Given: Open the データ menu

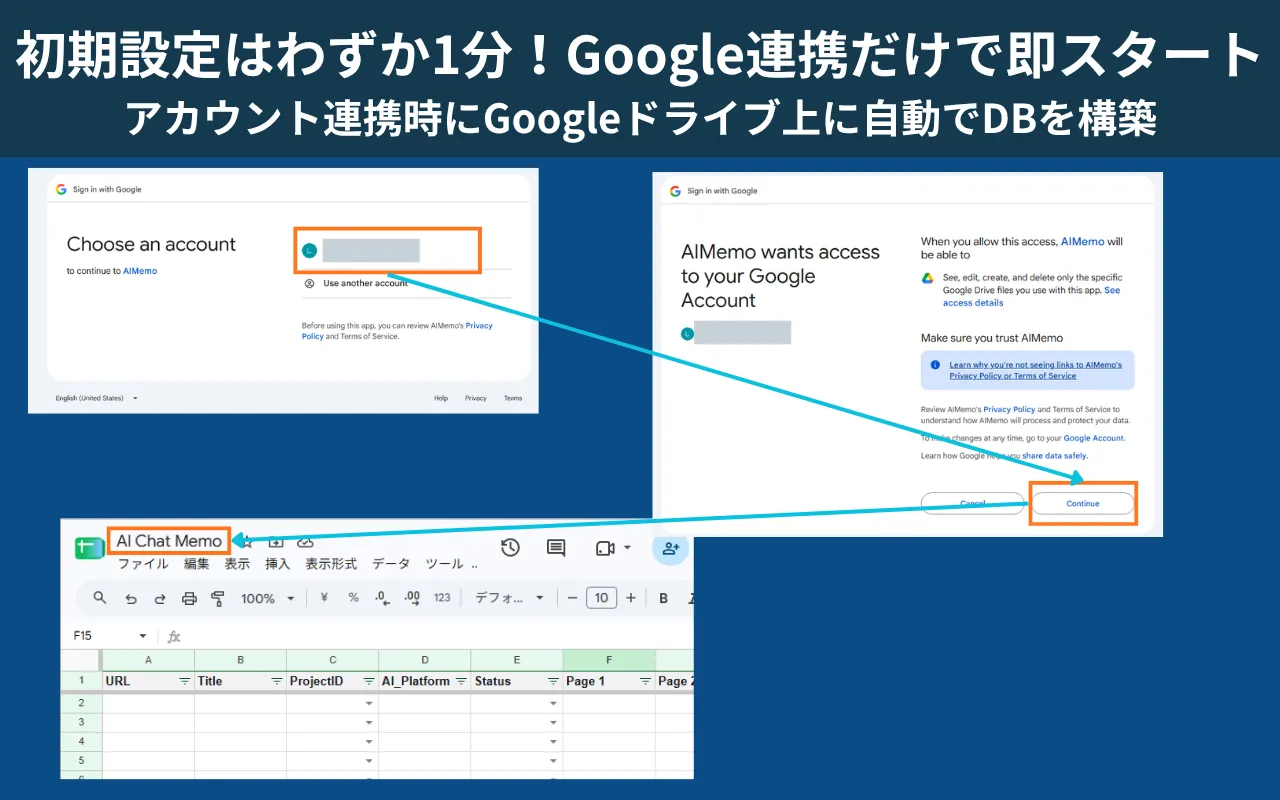Looking at the screenshot, I should point(391,564).
